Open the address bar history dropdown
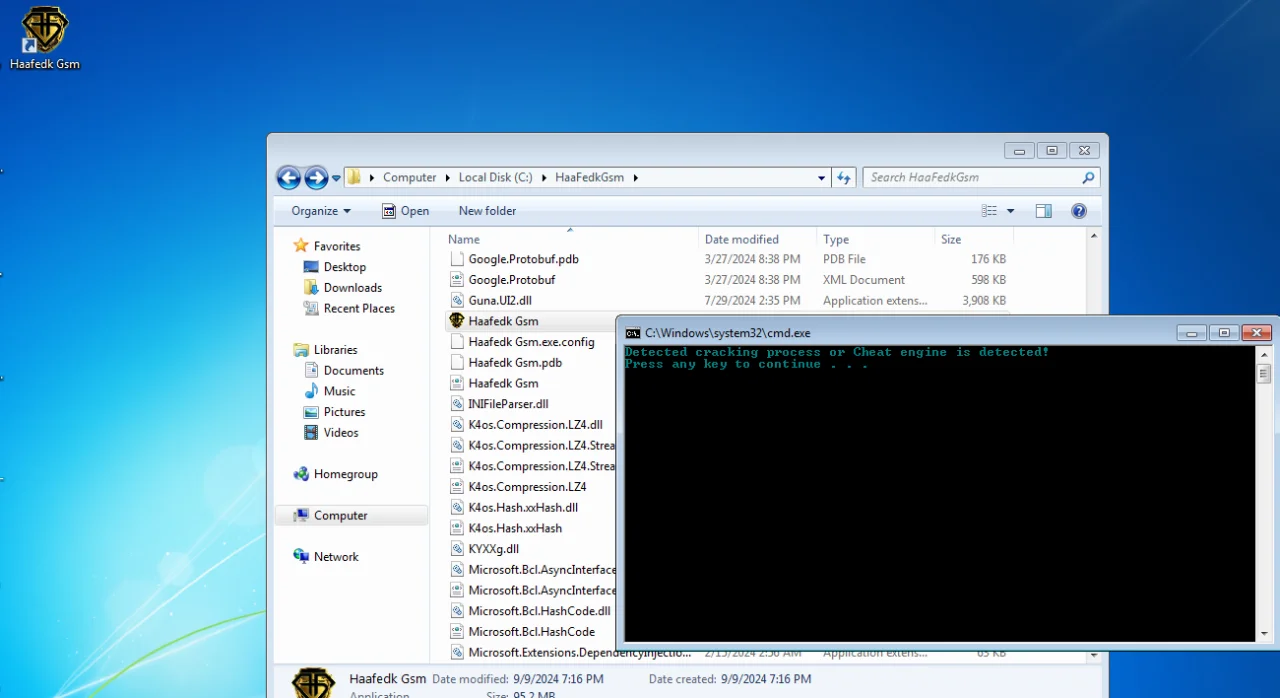1280x698 pixels. (x=821, y=178)
